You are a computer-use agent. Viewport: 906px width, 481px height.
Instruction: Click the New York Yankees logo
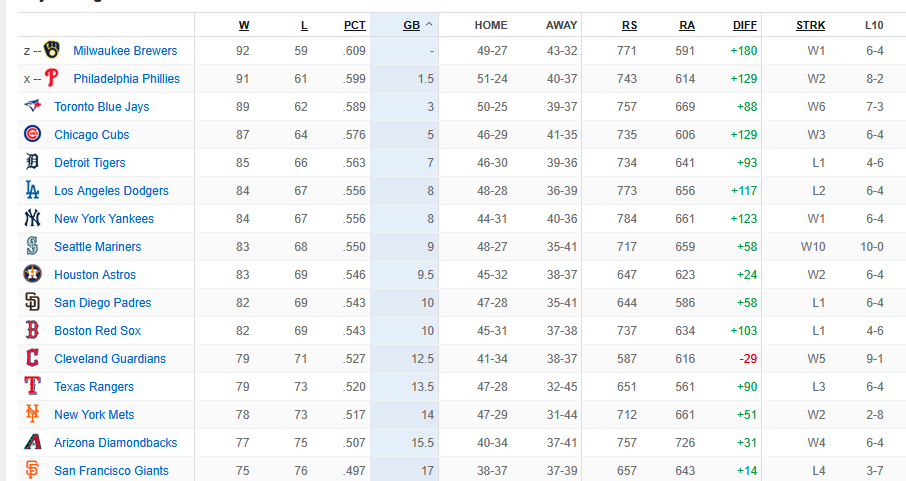32,218
